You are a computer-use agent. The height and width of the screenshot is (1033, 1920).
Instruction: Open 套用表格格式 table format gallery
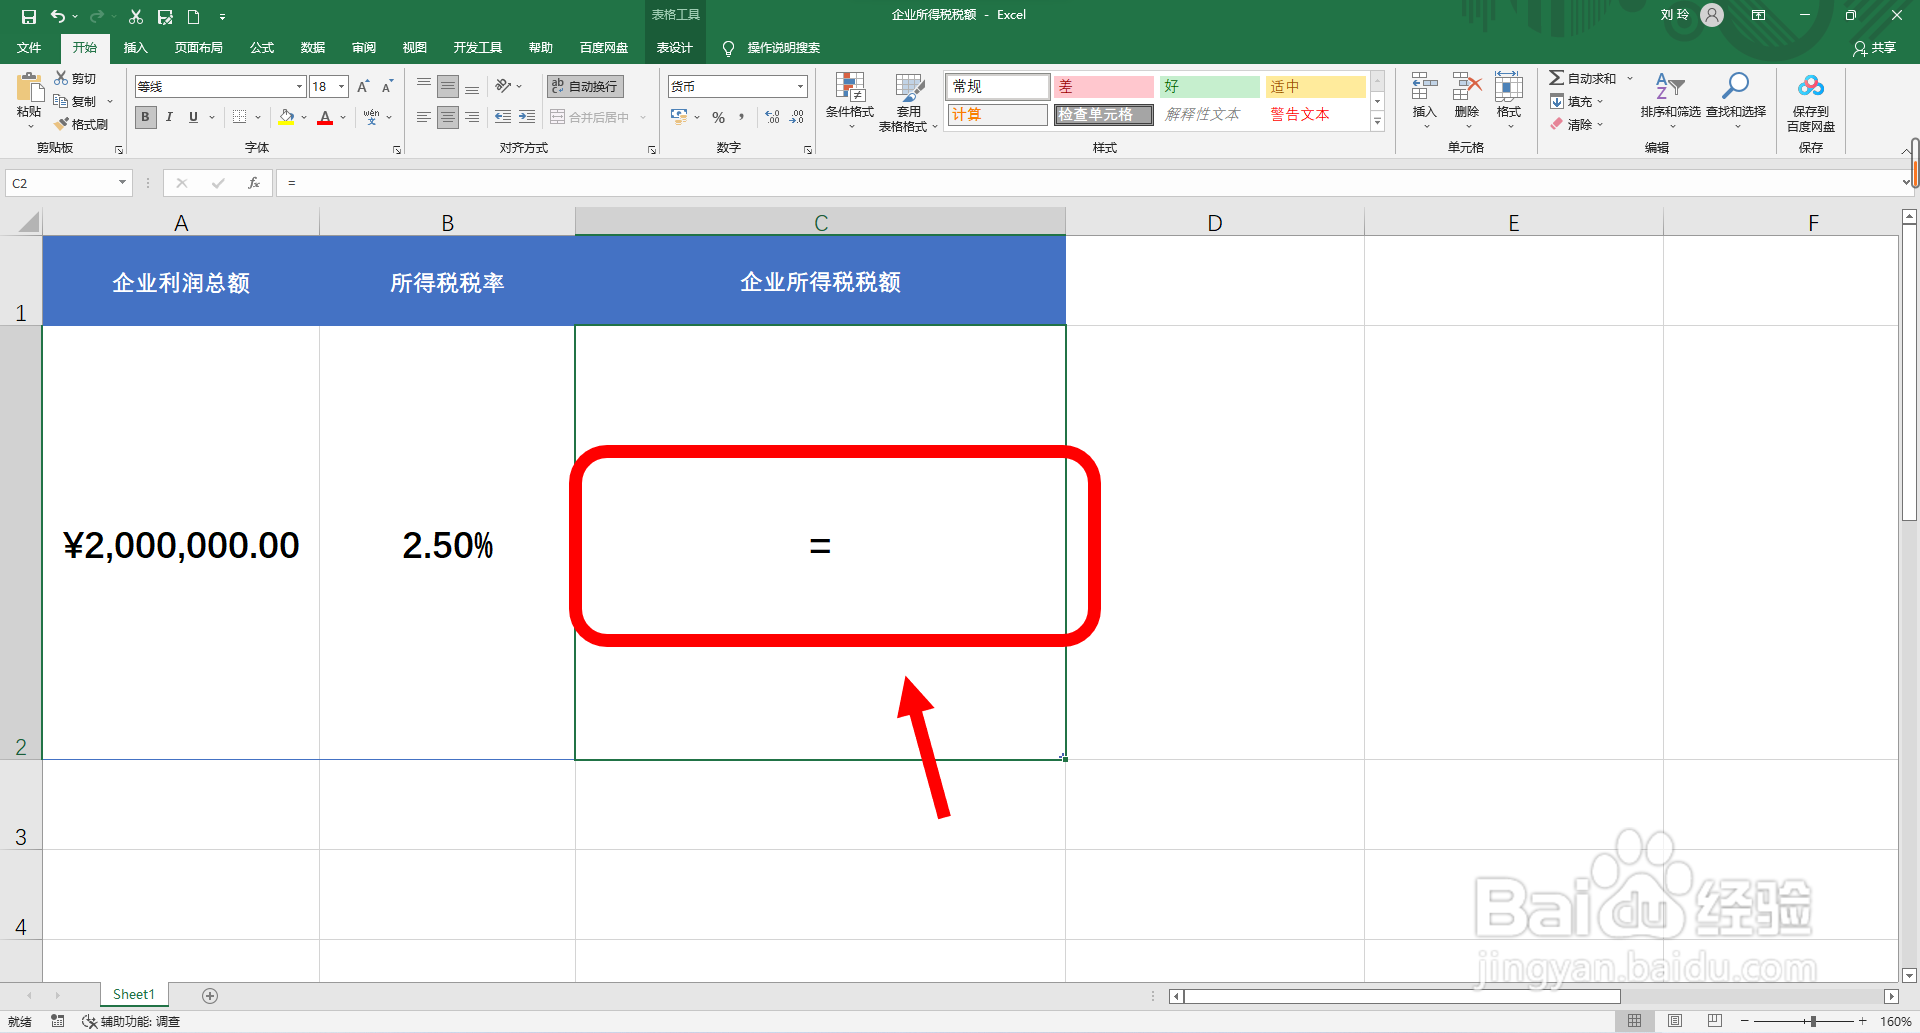pos(908,101)
